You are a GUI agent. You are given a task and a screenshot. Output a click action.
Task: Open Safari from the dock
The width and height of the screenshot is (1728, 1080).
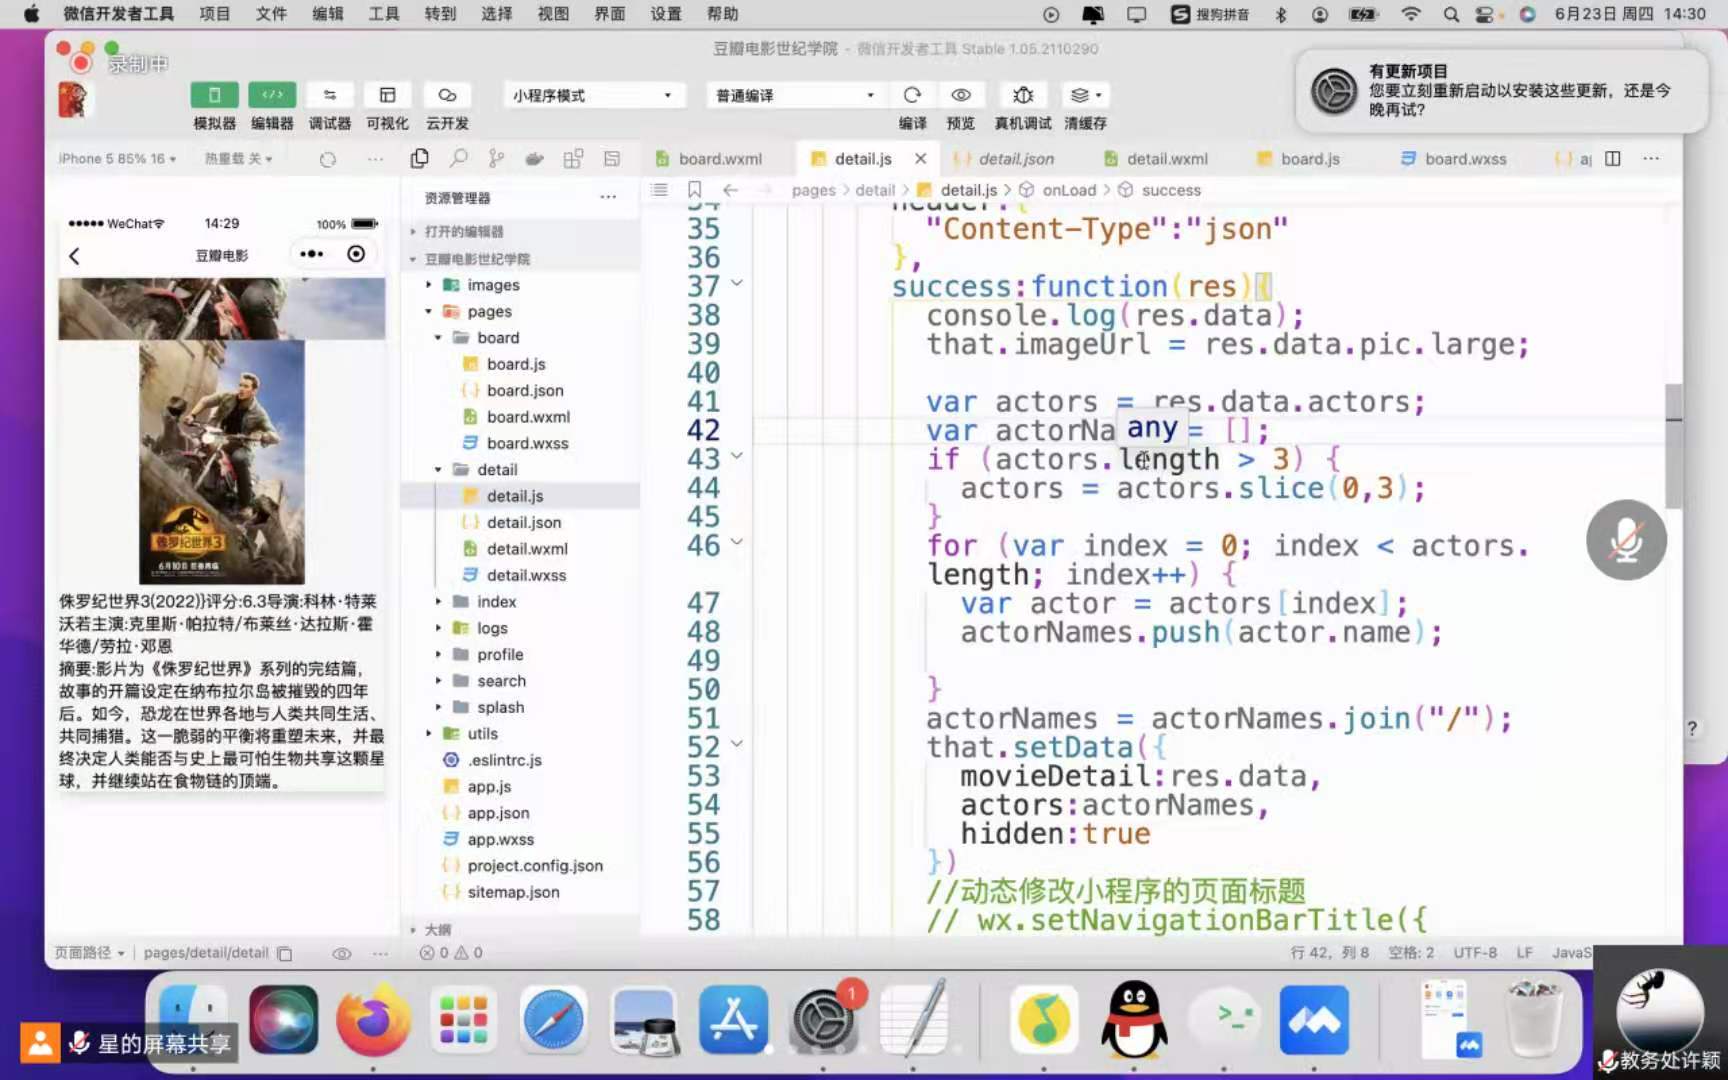point(553,1020)
